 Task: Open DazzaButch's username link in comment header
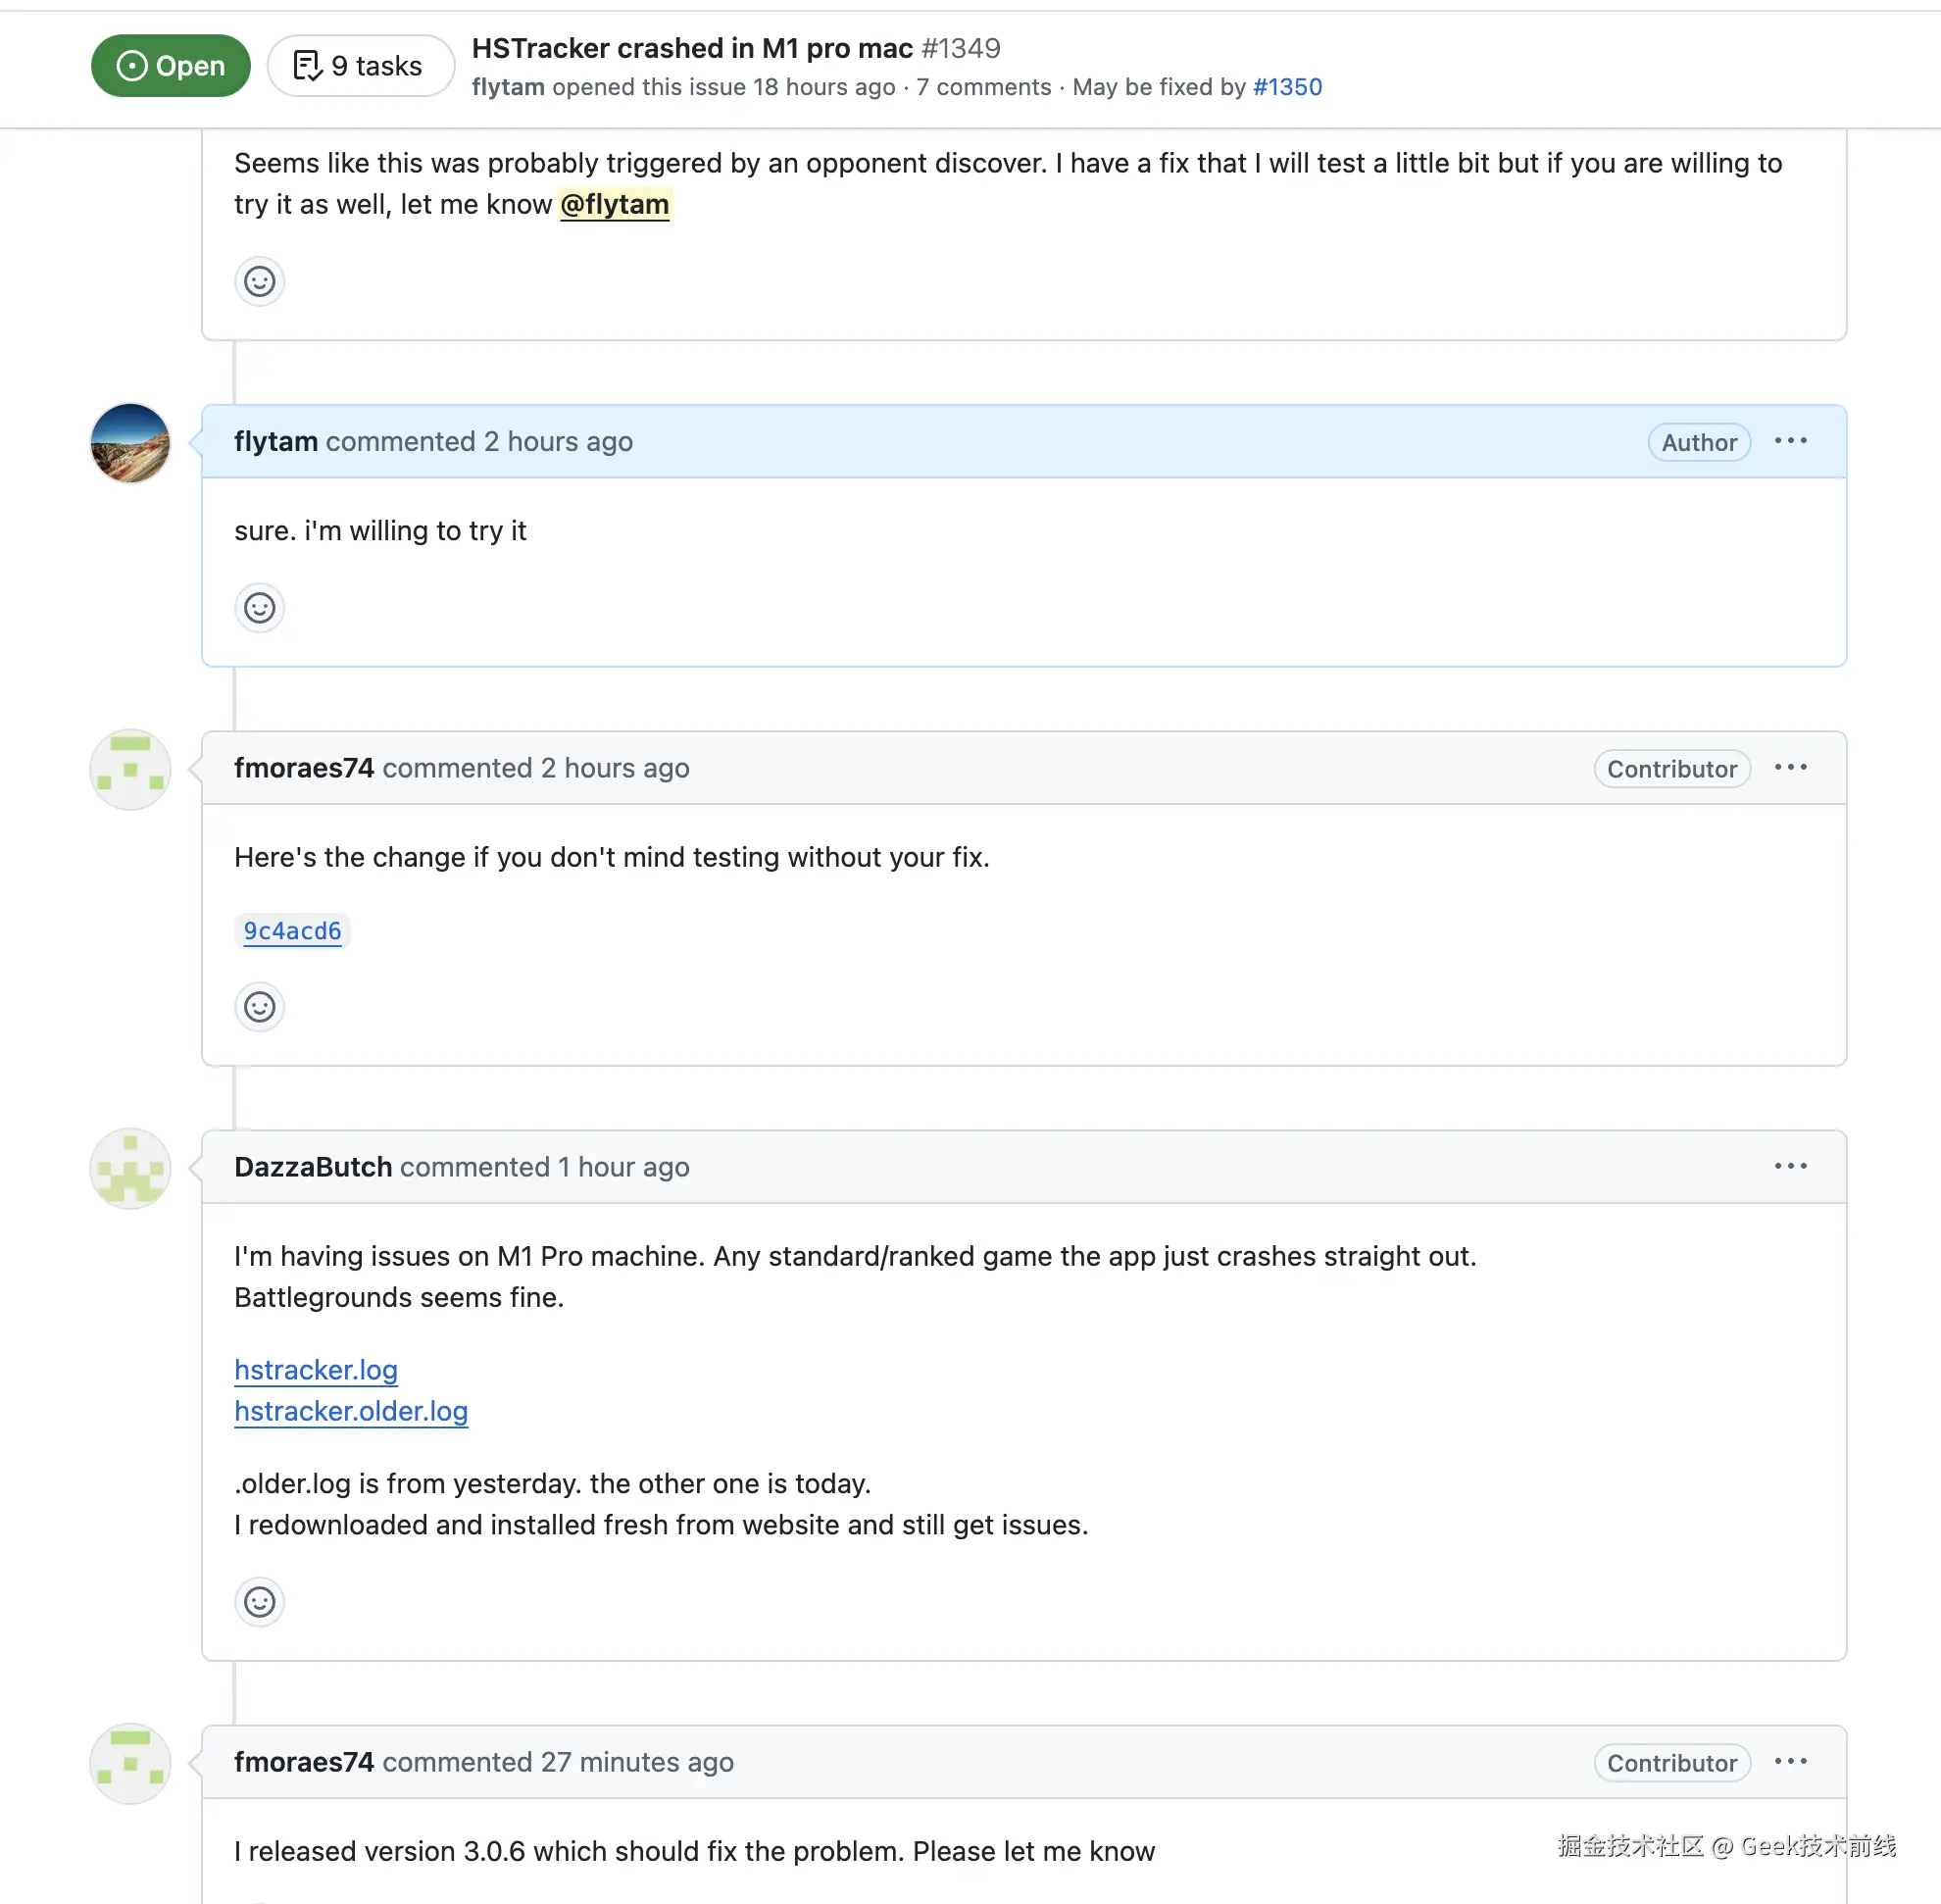click(312, 1167)
